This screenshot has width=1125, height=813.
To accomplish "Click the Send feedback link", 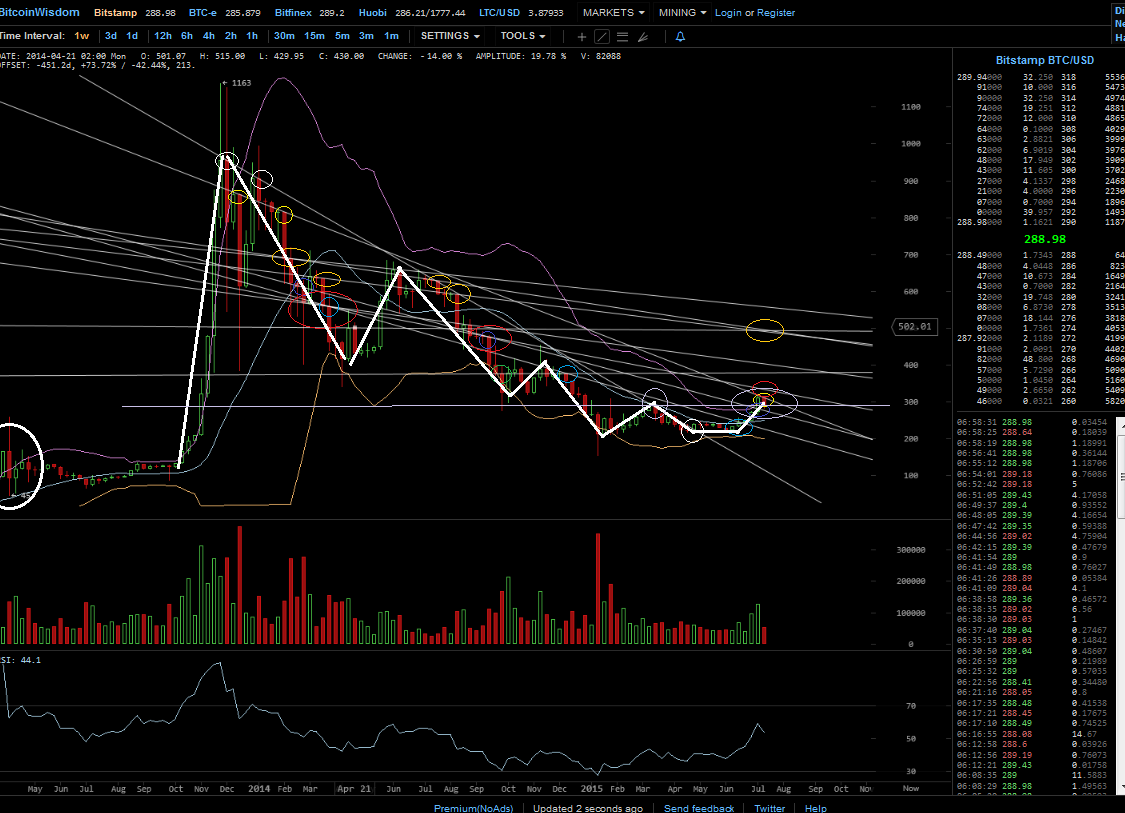I will tap(699, 808).
